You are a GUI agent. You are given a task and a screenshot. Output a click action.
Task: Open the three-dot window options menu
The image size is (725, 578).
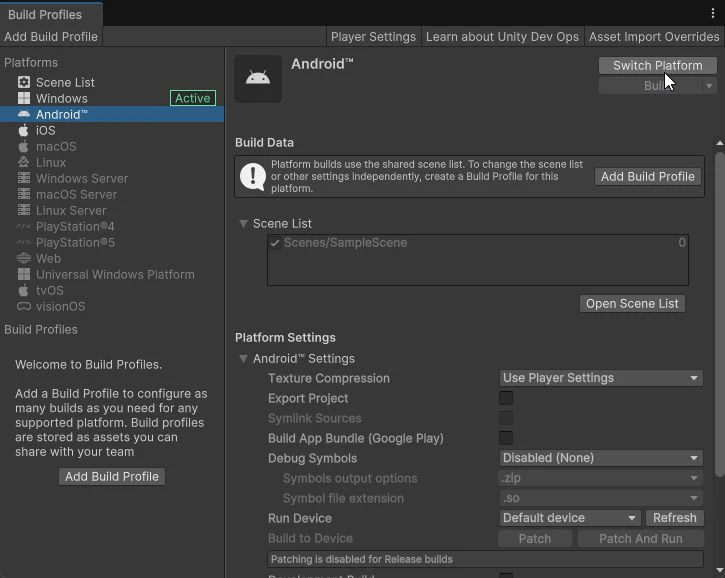713,13
